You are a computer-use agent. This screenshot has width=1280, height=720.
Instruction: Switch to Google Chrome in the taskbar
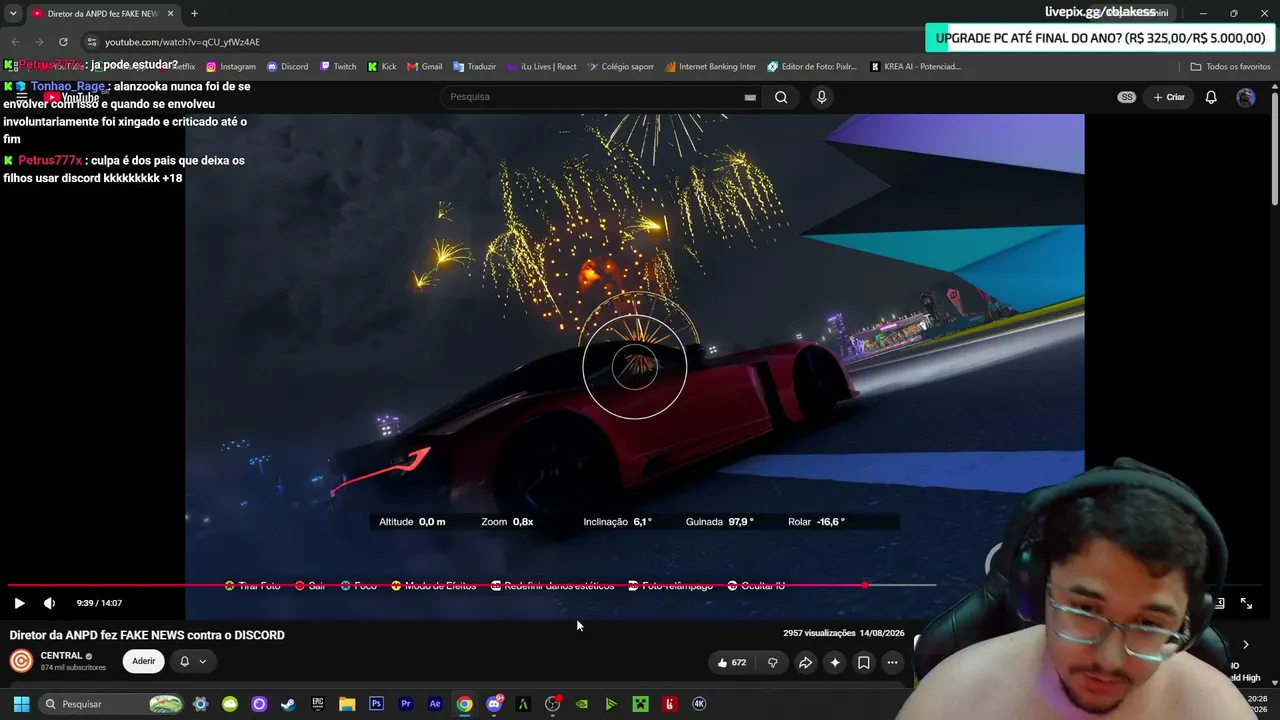[x=464, y=704]
